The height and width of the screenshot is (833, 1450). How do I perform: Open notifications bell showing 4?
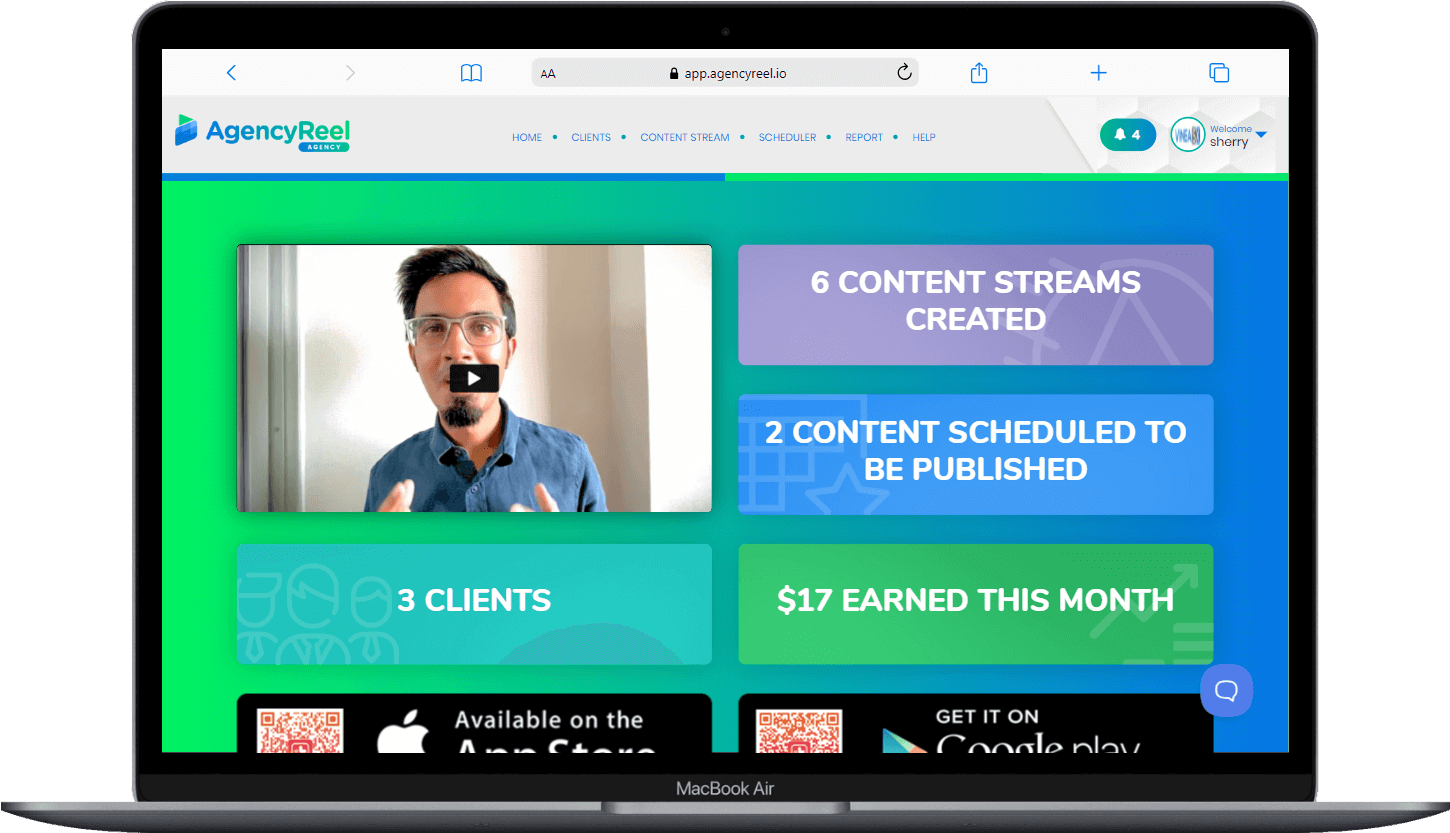[1127, 135]
